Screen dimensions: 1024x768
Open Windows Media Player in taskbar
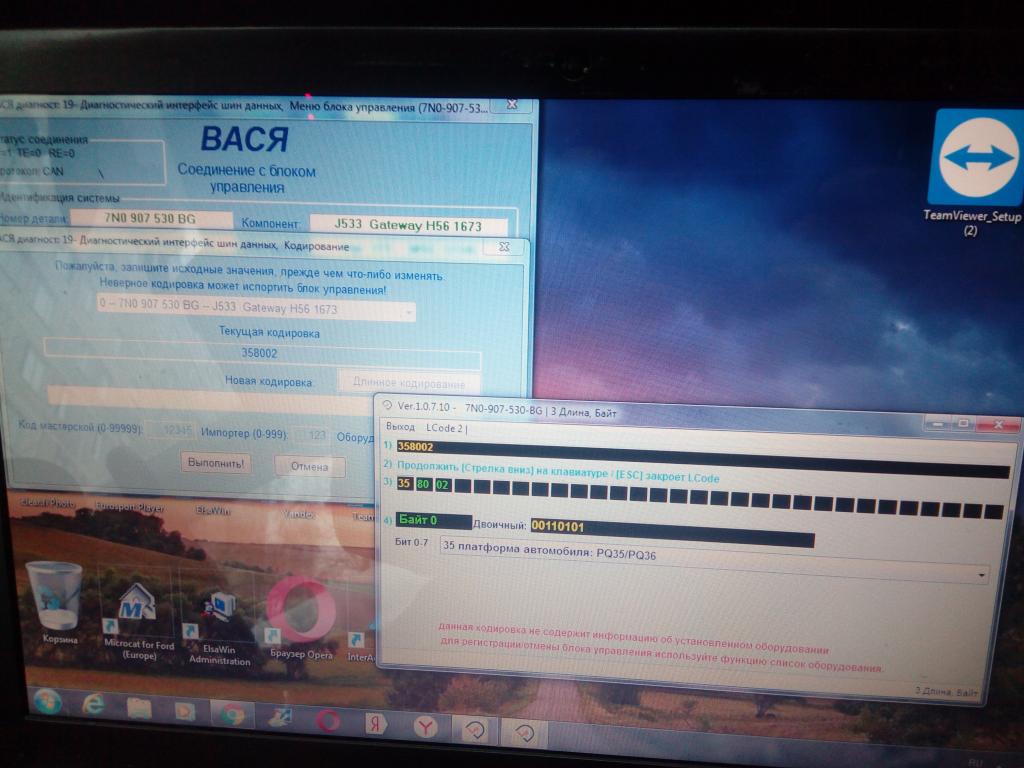(x=185, y=711)
